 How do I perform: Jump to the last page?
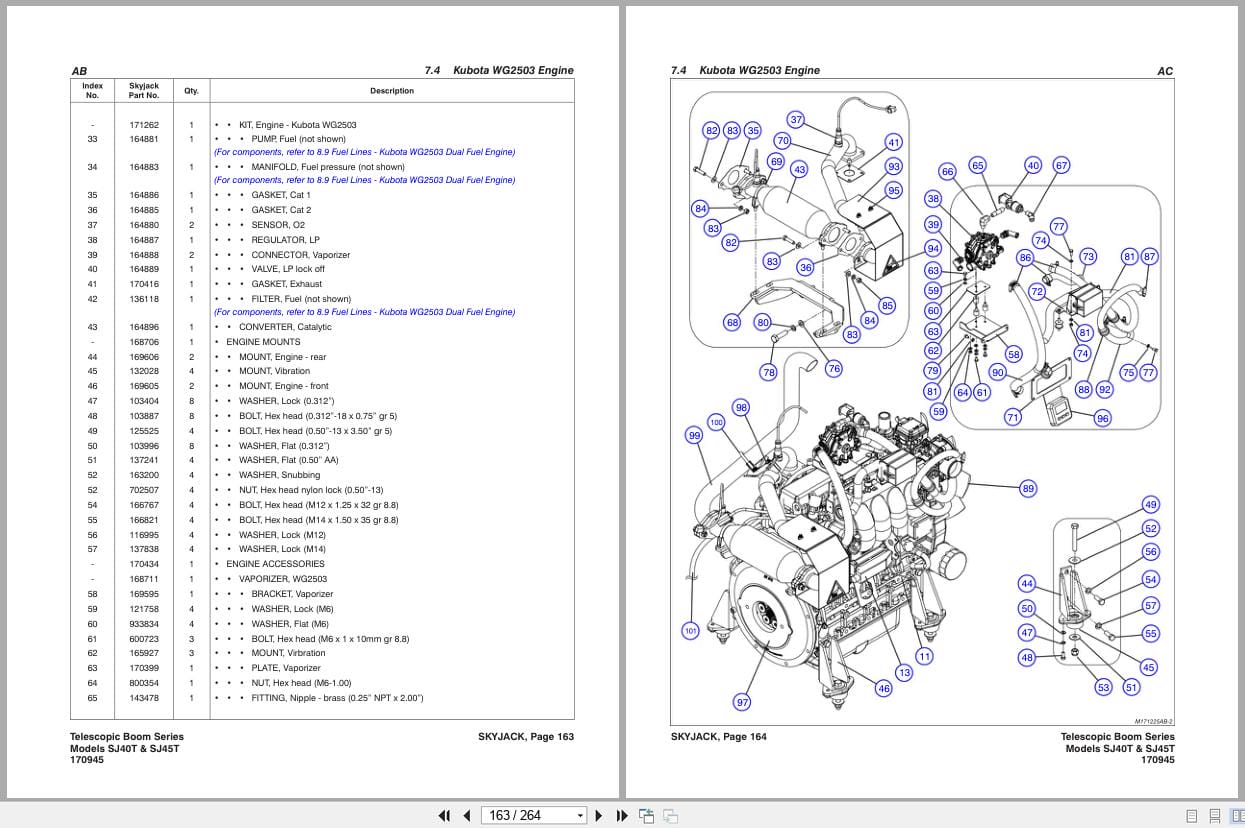tap(621, 815)
